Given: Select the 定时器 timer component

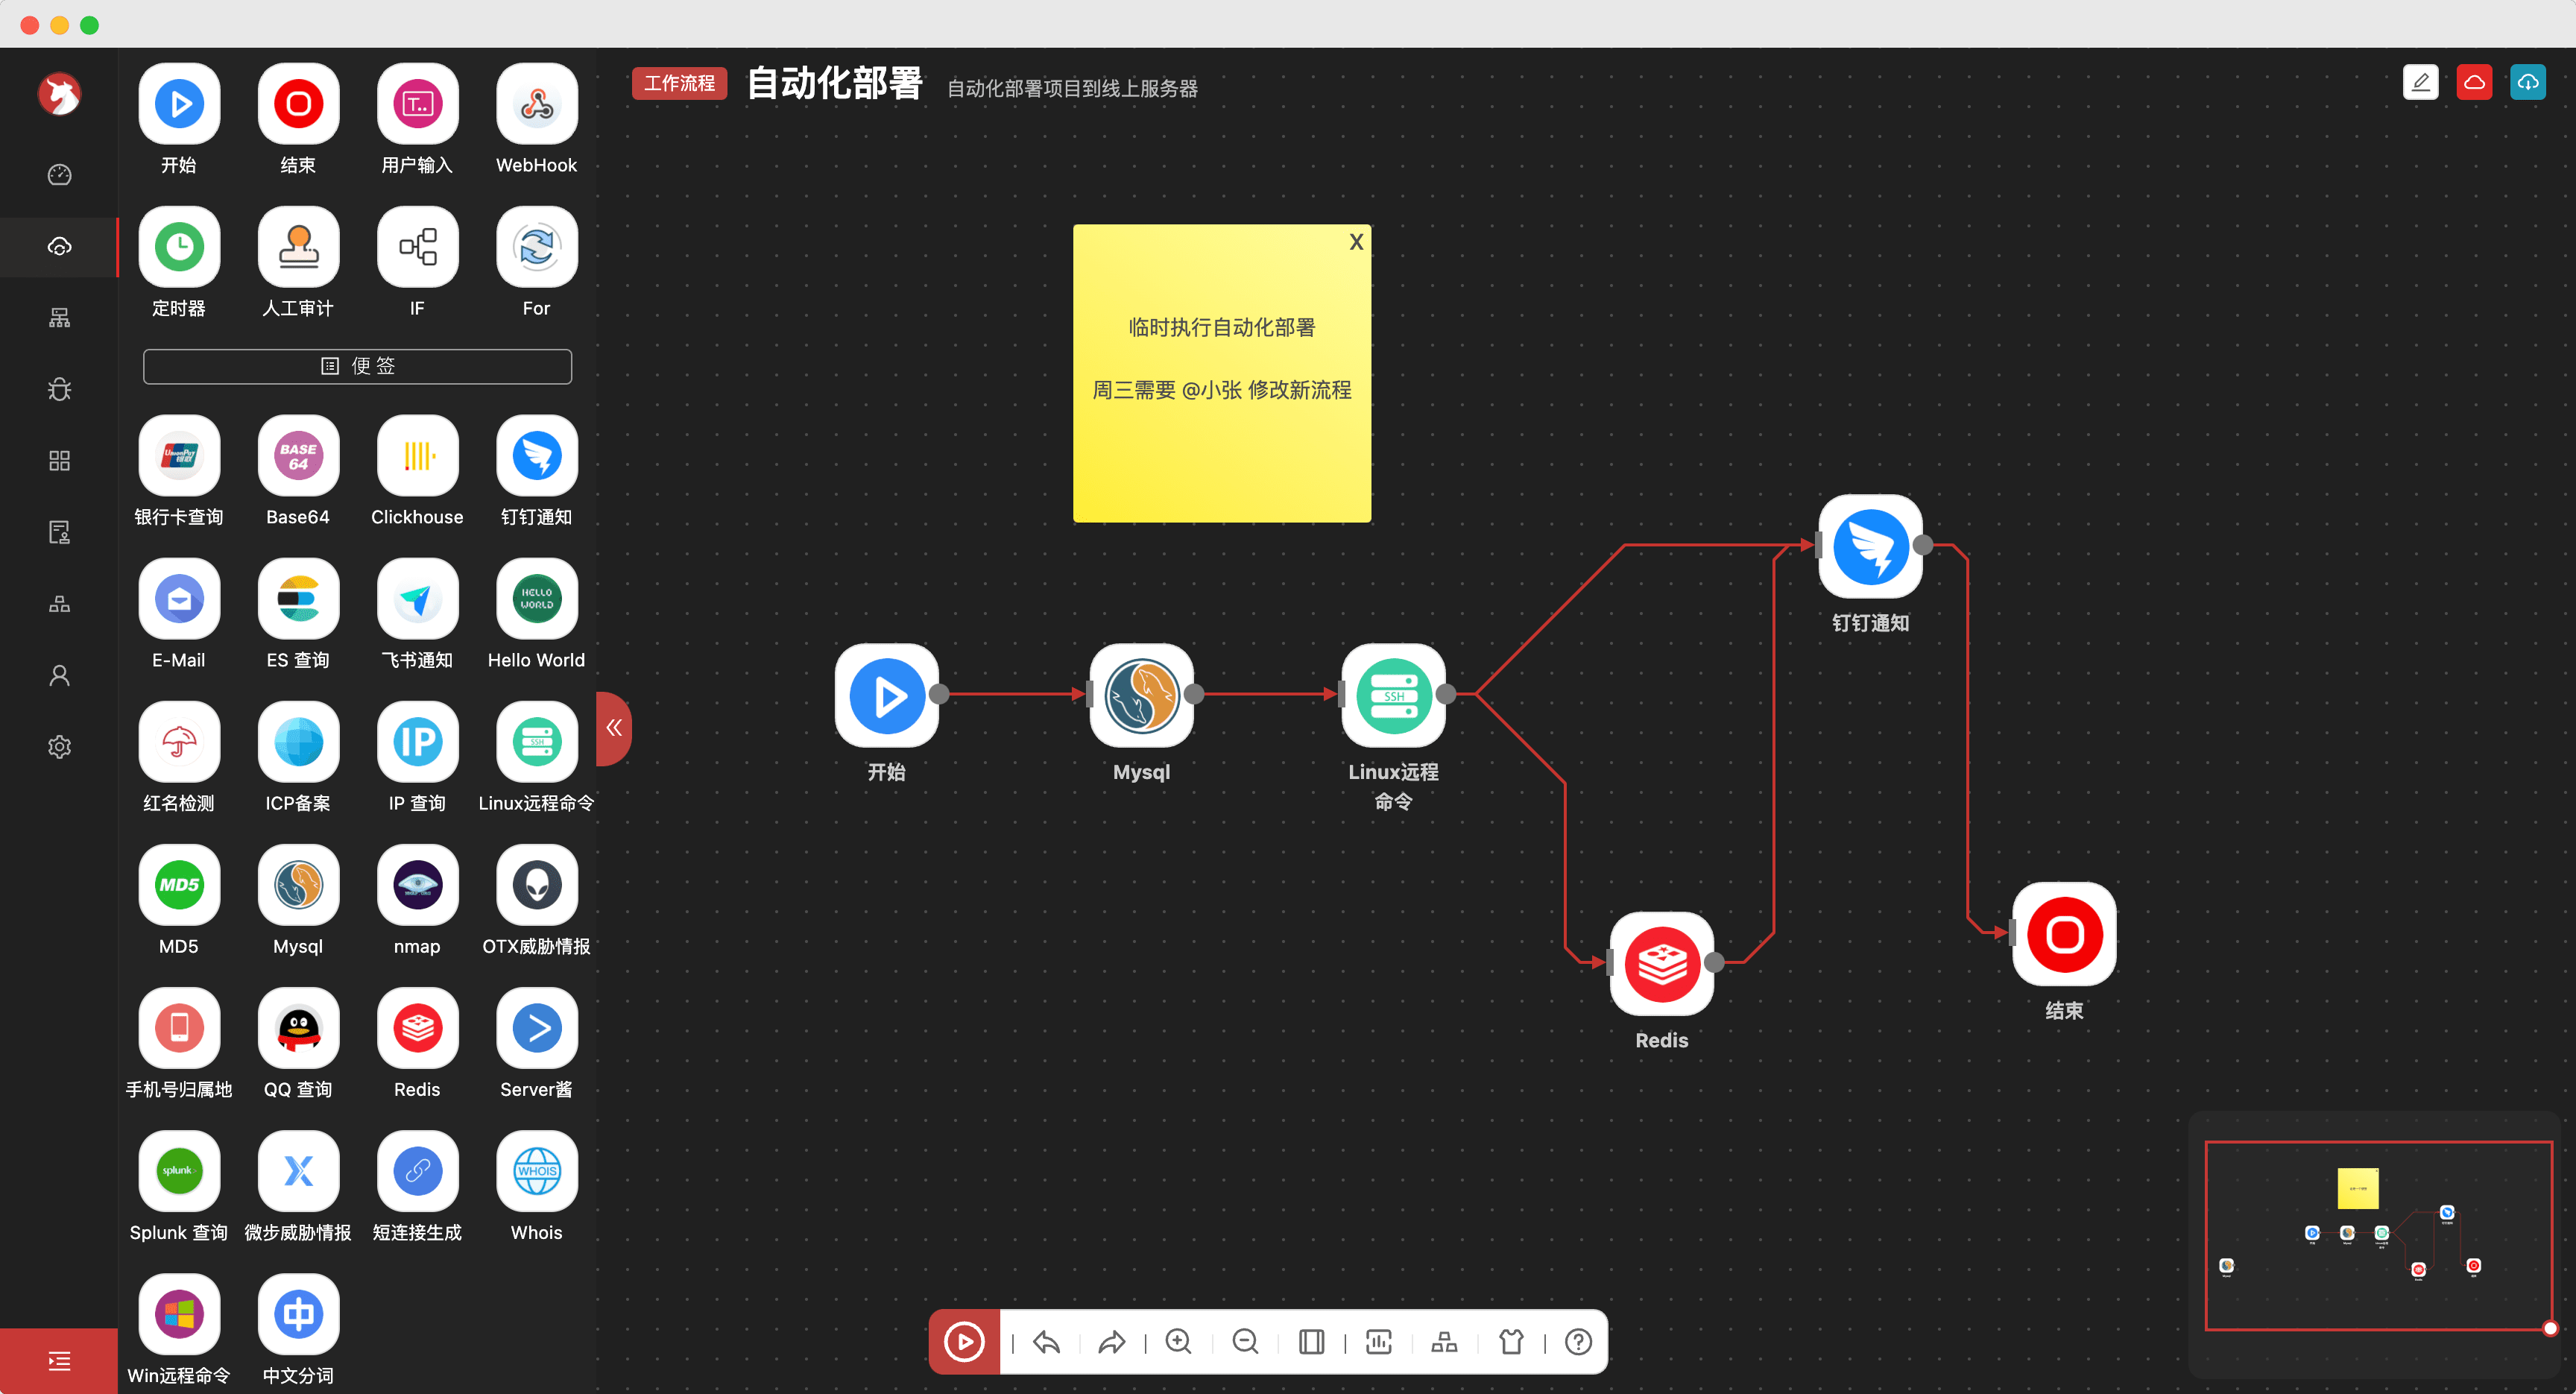Looking at the screenshot, I should click(179, 247).
